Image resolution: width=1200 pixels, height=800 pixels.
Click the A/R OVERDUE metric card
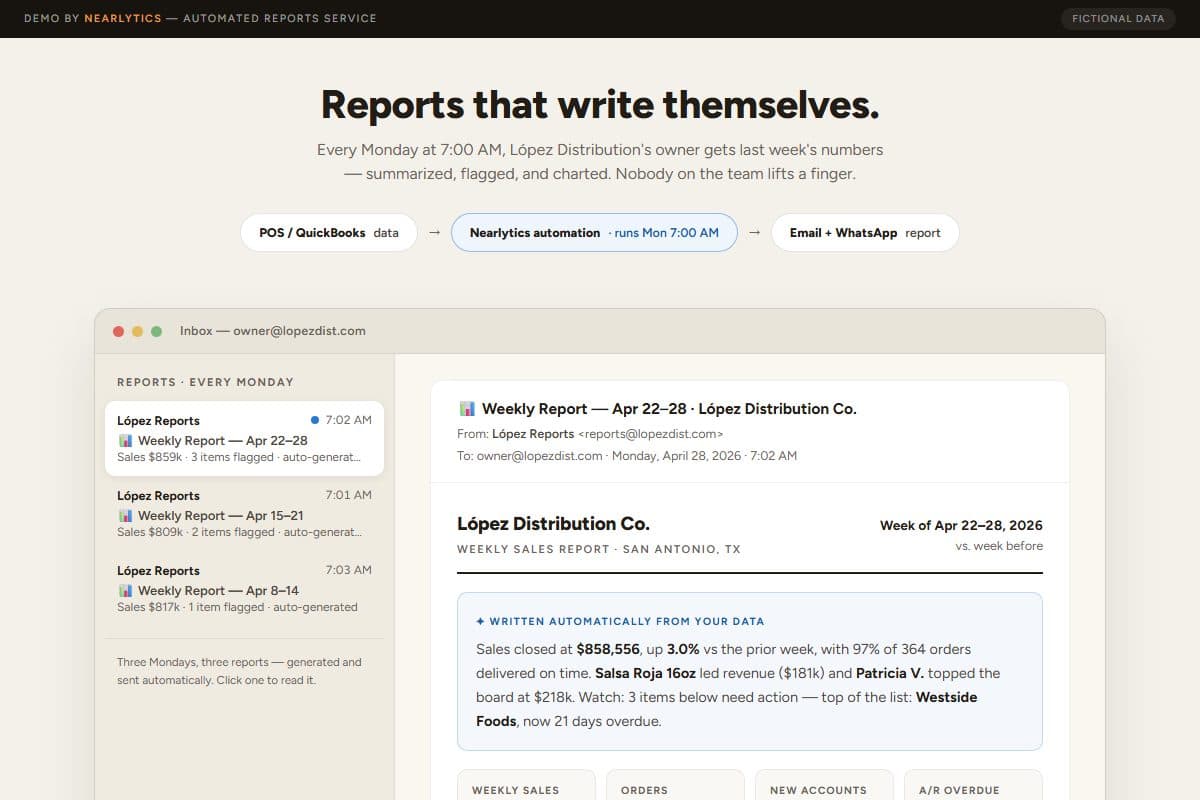point(973,785)
